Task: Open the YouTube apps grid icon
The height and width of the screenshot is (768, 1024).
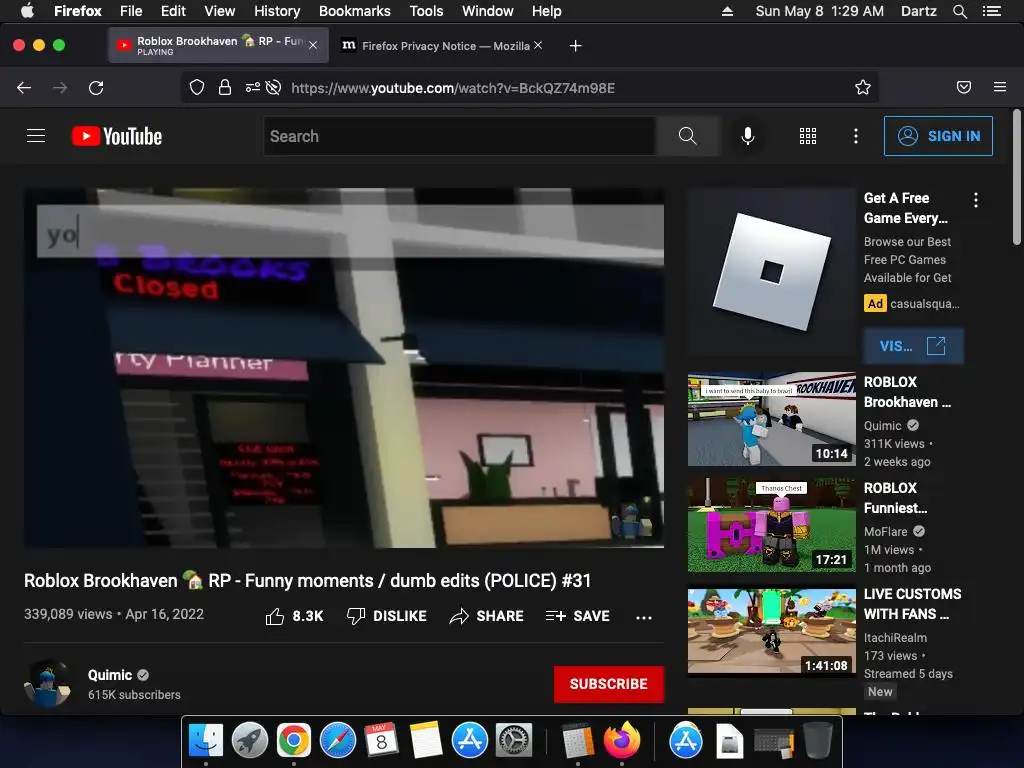Action: tap(808, 136)
